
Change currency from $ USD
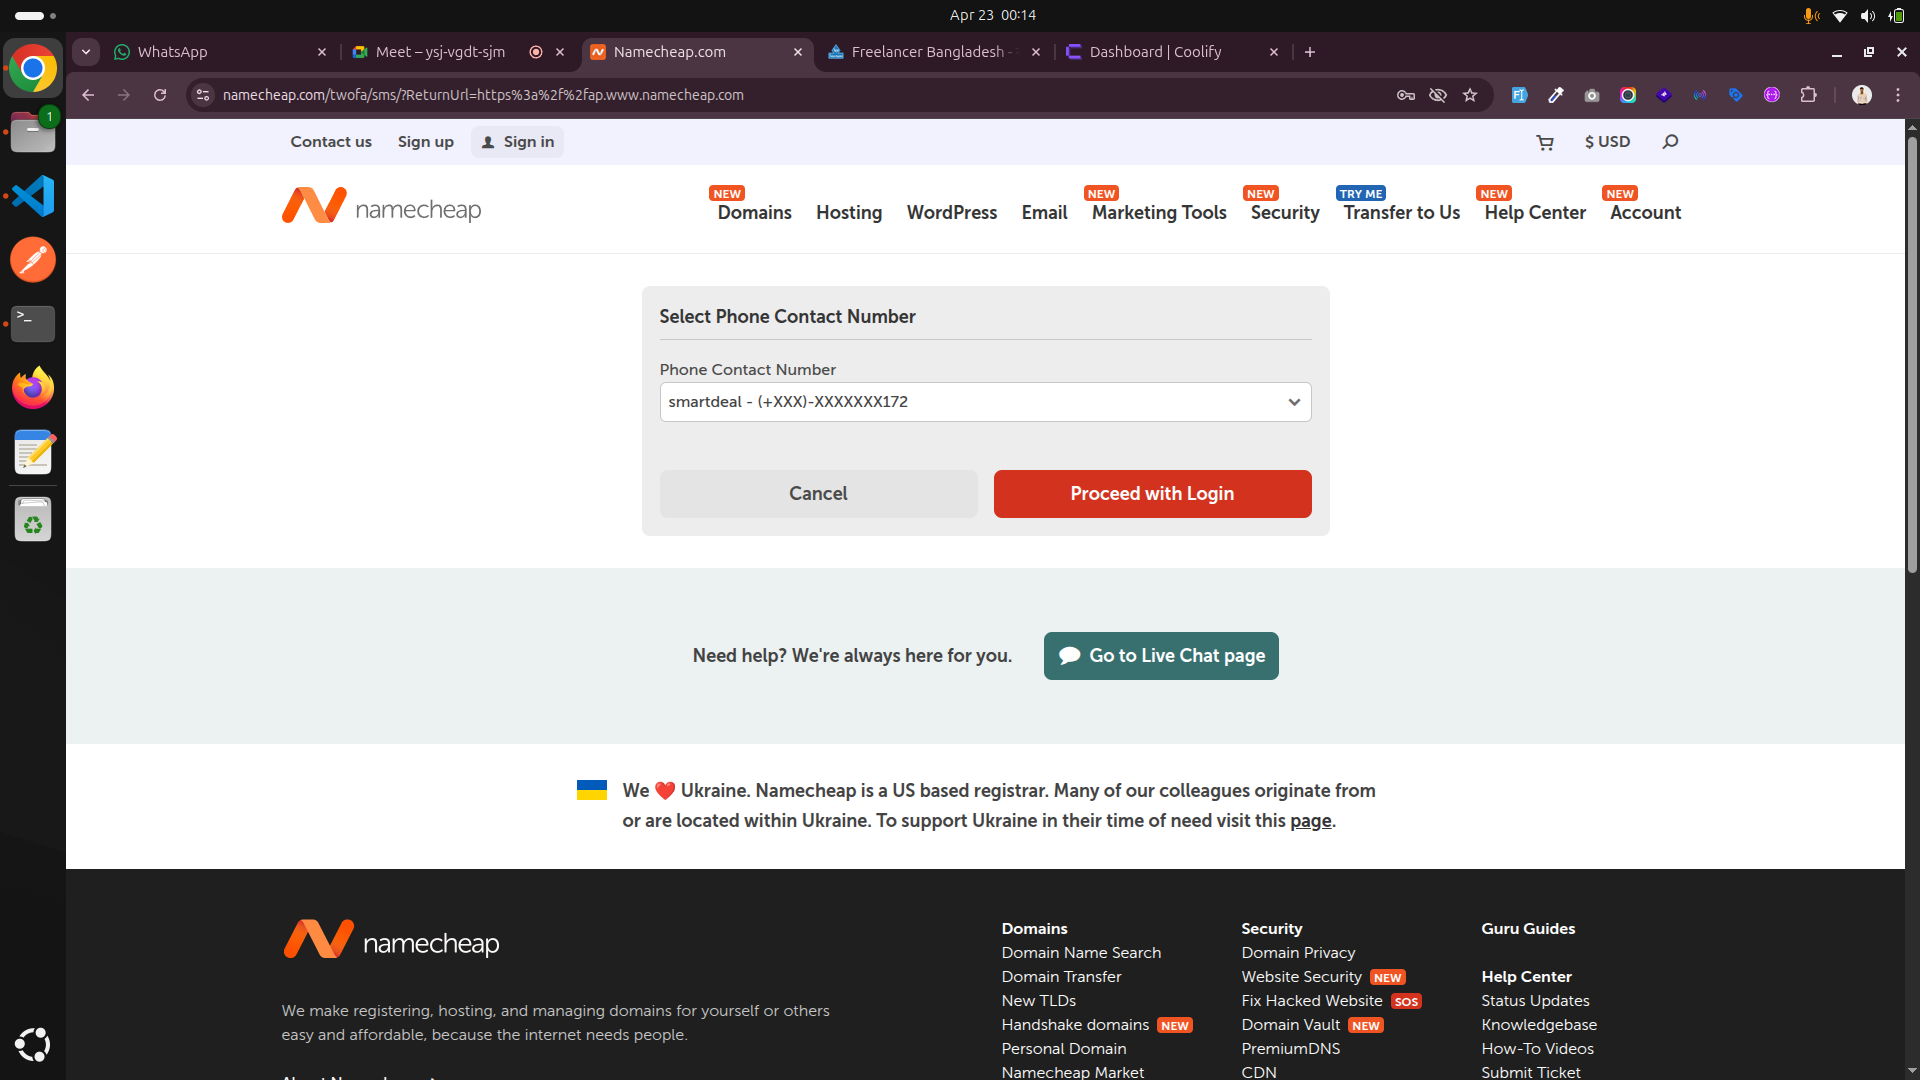(1607, 142)
